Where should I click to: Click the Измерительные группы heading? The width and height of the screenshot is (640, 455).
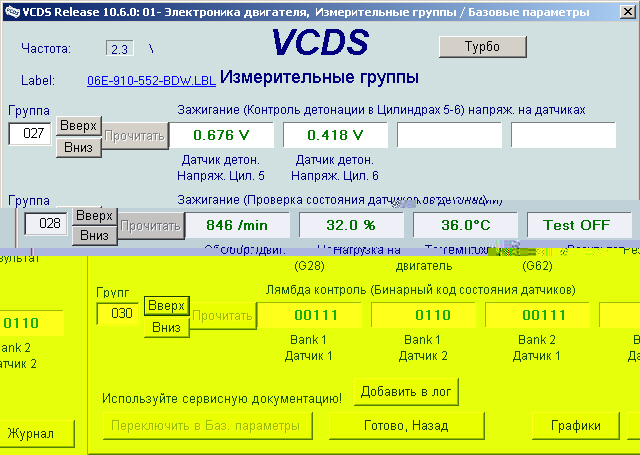320,77
